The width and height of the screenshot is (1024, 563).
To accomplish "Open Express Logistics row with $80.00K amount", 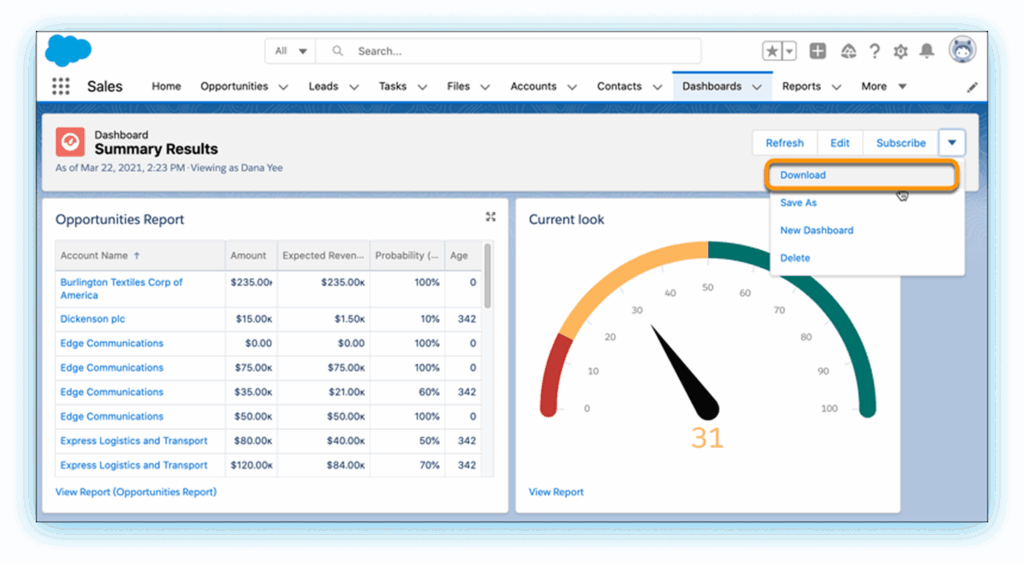I will click(x=133, y=441).
